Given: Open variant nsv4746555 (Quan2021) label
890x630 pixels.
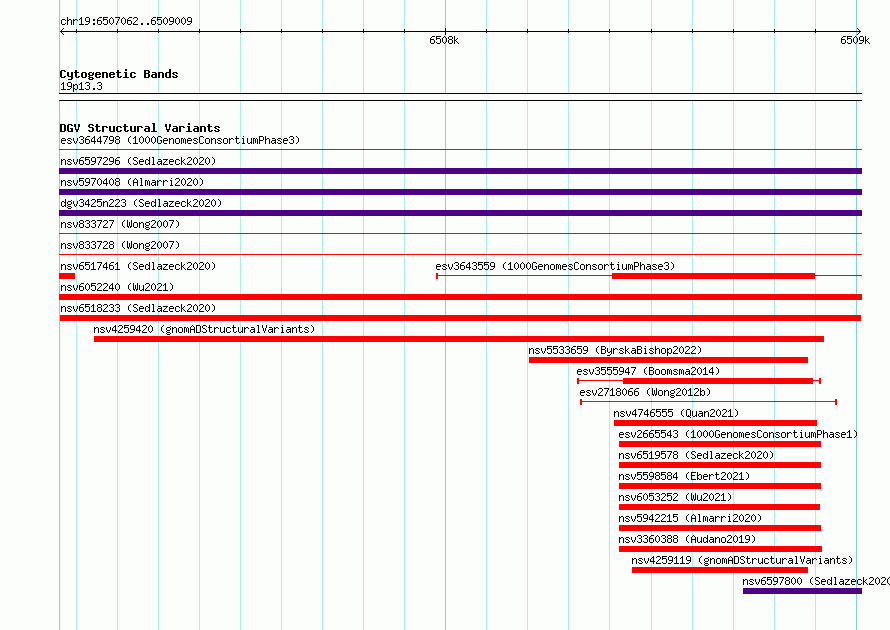Looking at the screenshot, I should coord(676,413).
